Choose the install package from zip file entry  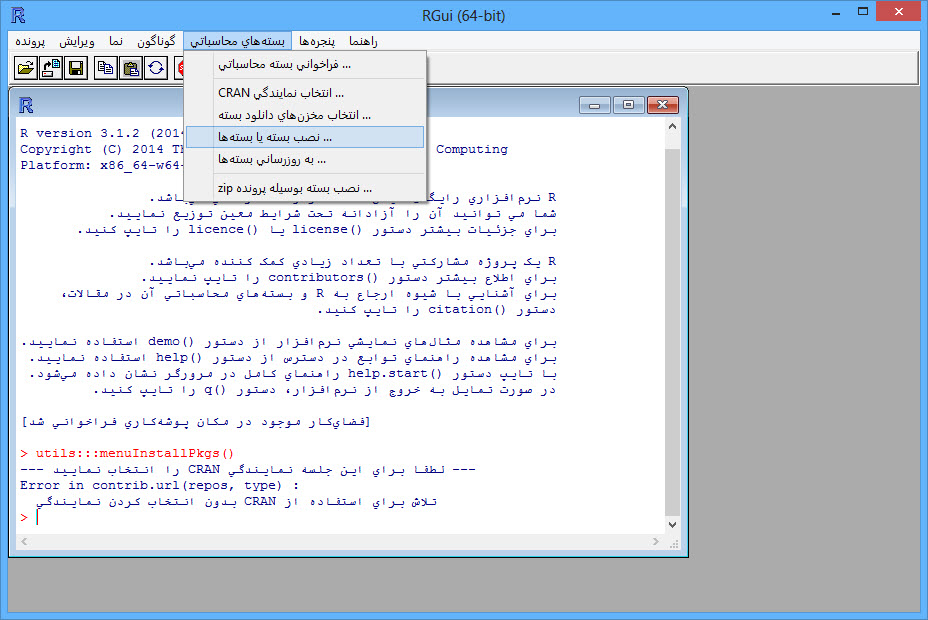click(305, 189)
